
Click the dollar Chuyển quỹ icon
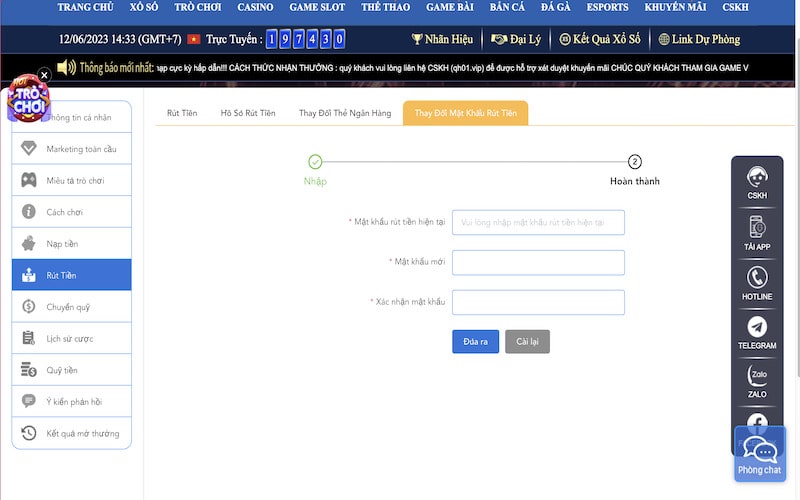click(29, 307)
